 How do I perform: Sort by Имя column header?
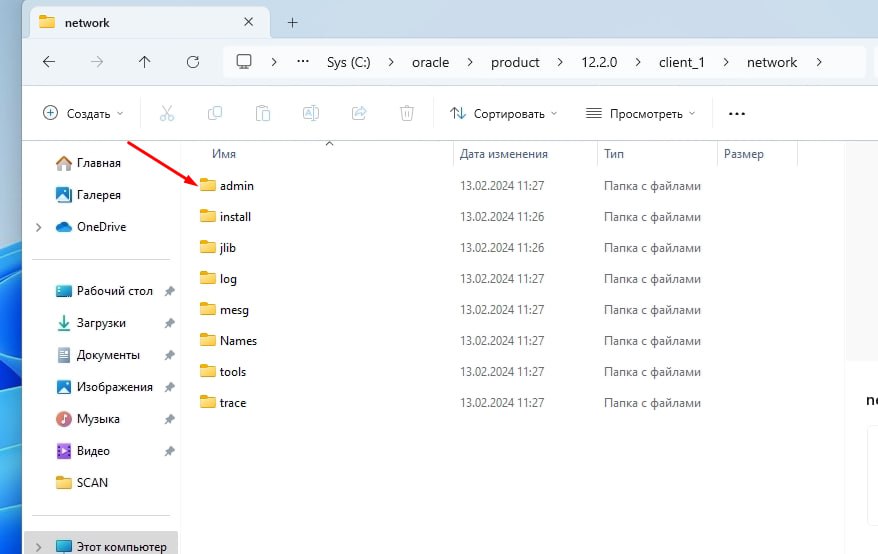[224, 153]
